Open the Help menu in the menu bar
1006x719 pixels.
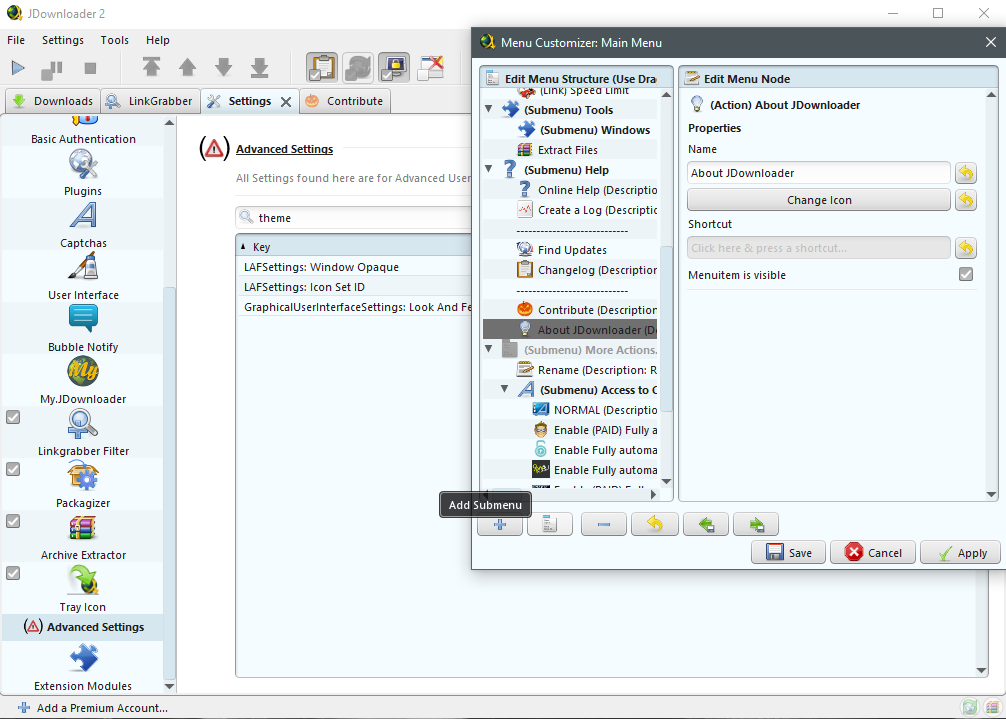click(x=158, y=40)
